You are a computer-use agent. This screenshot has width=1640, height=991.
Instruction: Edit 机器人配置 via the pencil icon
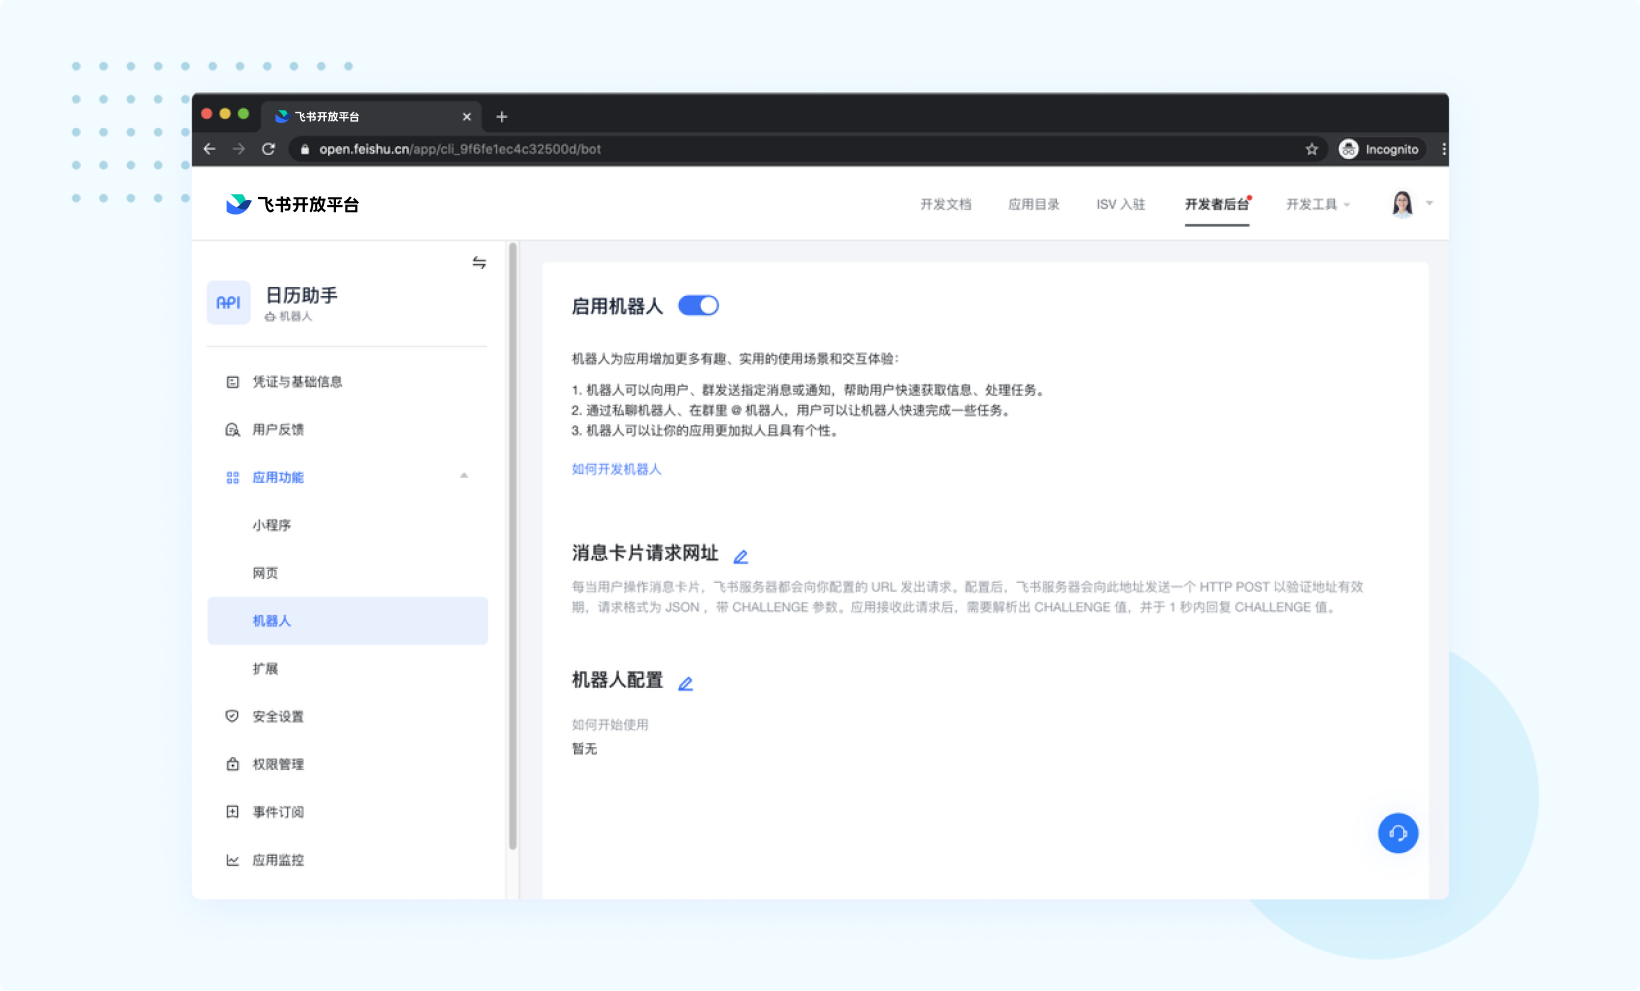click(x=686, y=684)
